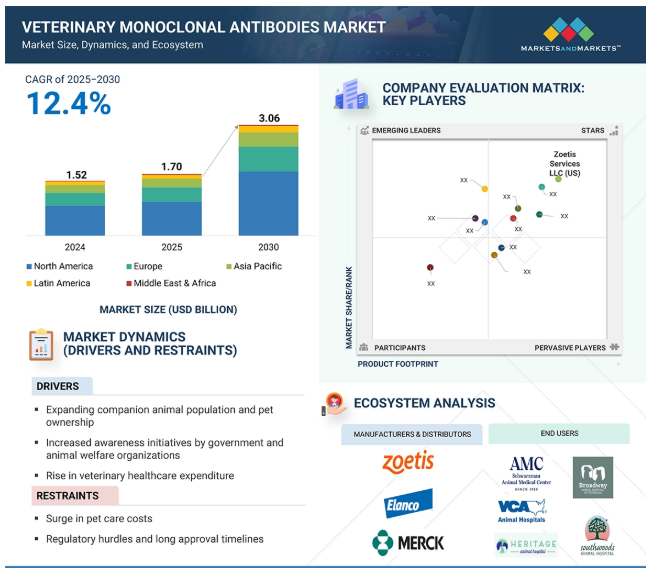Click the Market Dynamics clipboard icon

41,344
